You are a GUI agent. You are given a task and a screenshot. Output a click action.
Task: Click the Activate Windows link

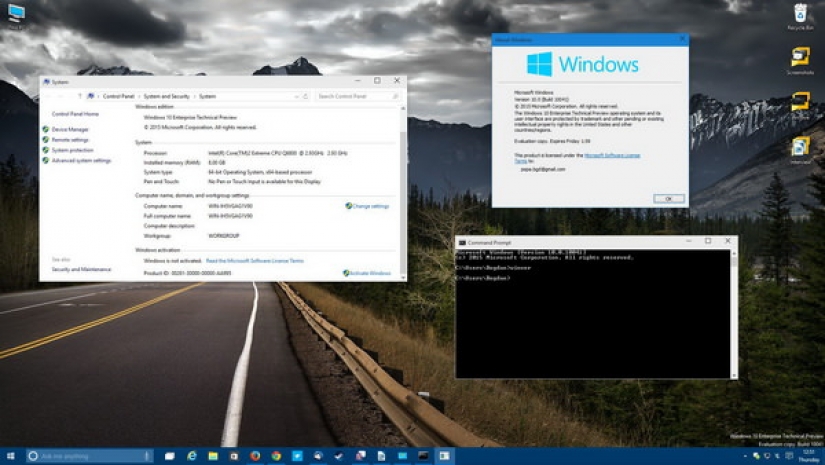[x=370, y=273]
